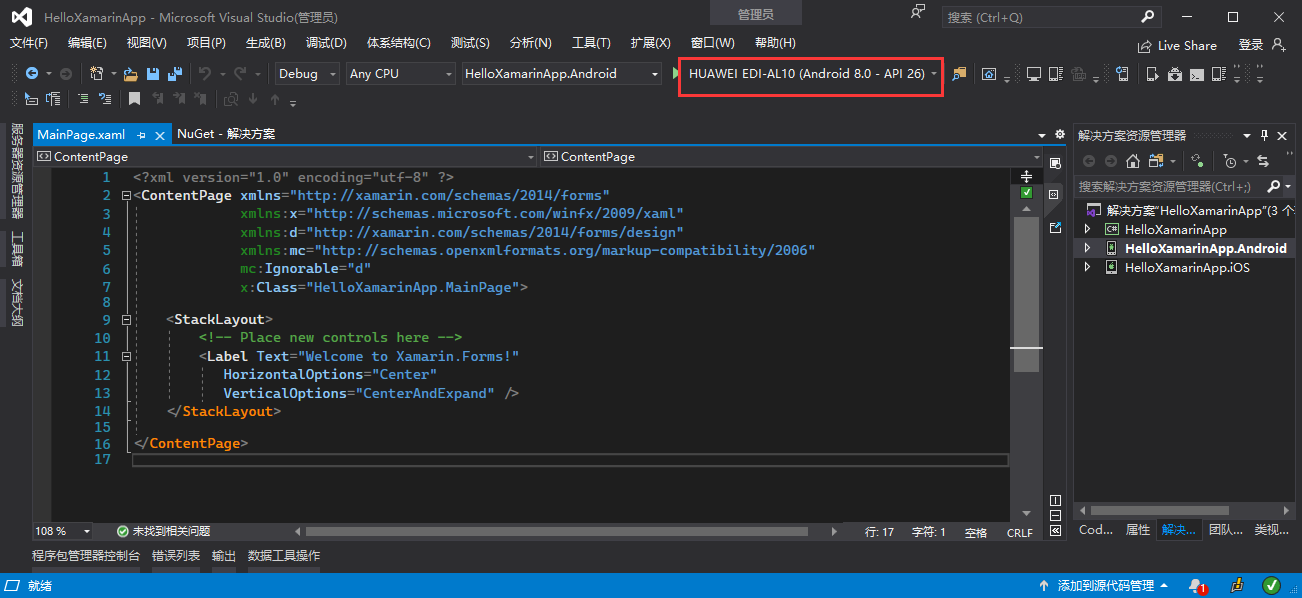The width and height of the screenshot is (1302, 598).
Task: Click the Save All toolbar icon
Action: (173, 74)
